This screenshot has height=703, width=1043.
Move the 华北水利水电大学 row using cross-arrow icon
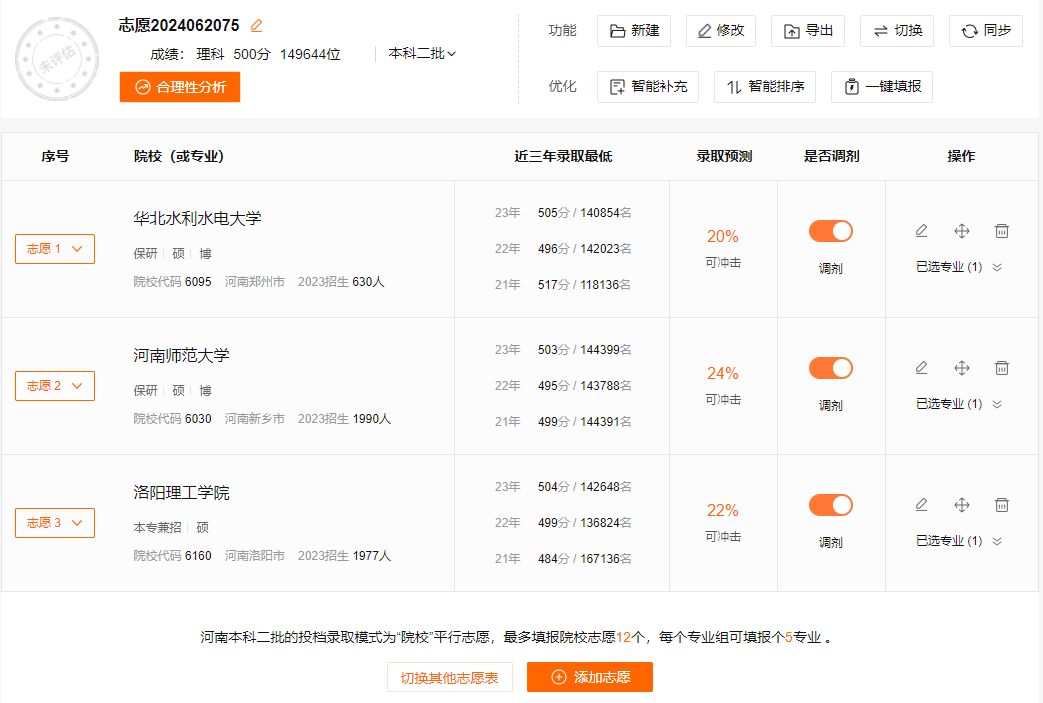[x=962, y=231]
